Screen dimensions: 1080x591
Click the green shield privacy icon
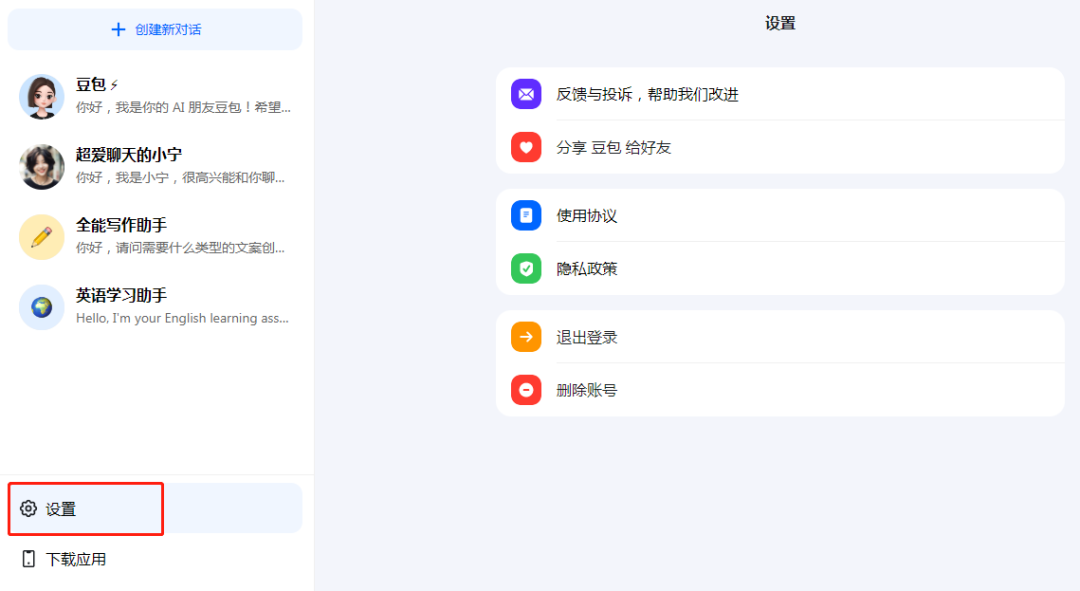click(526, 269)
